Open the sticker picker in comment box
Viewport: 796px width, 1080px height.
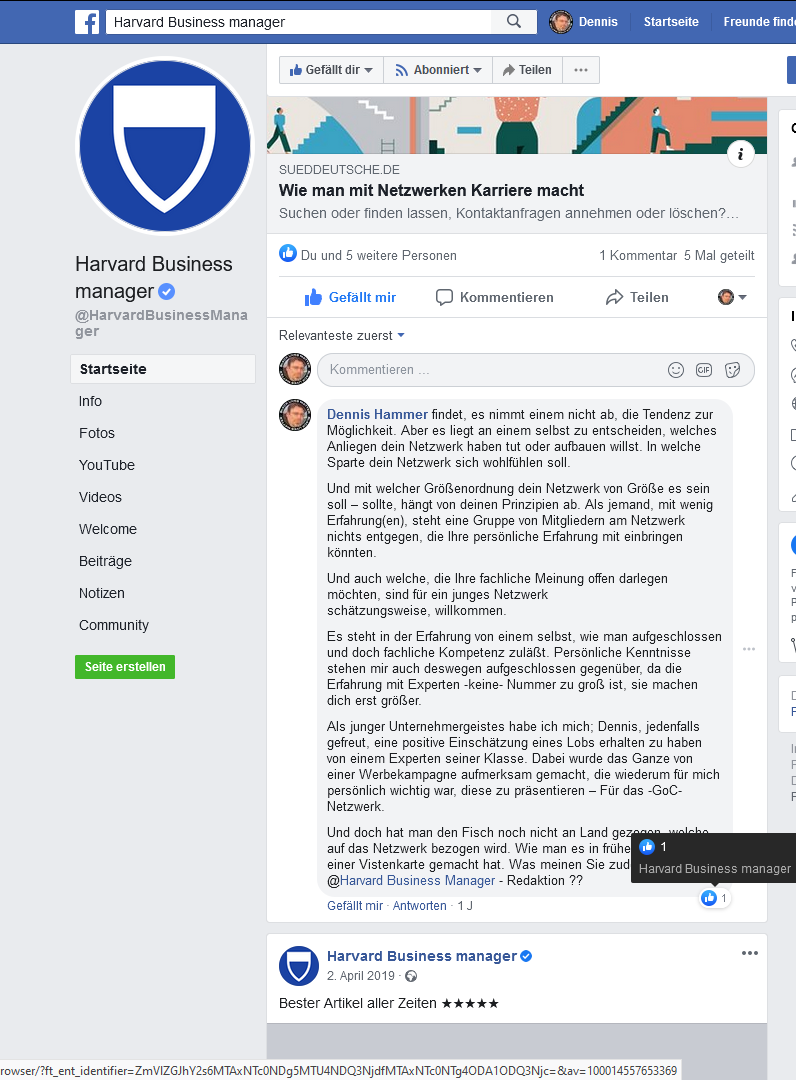(x=733, y=370)
